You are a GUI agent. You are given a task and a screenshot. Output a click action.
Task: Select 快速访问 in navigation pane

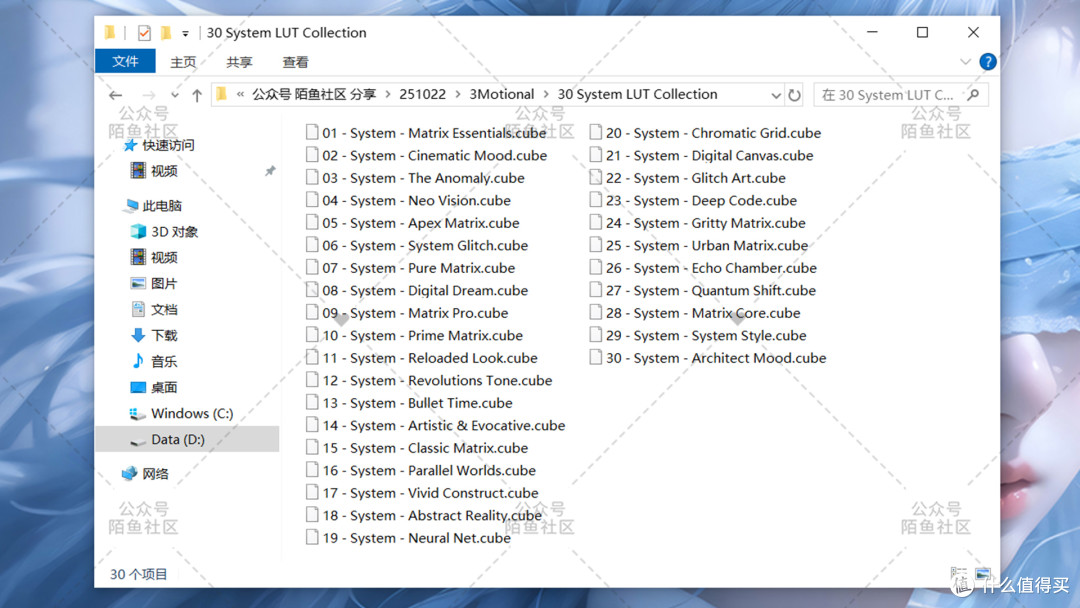point(168,145)
